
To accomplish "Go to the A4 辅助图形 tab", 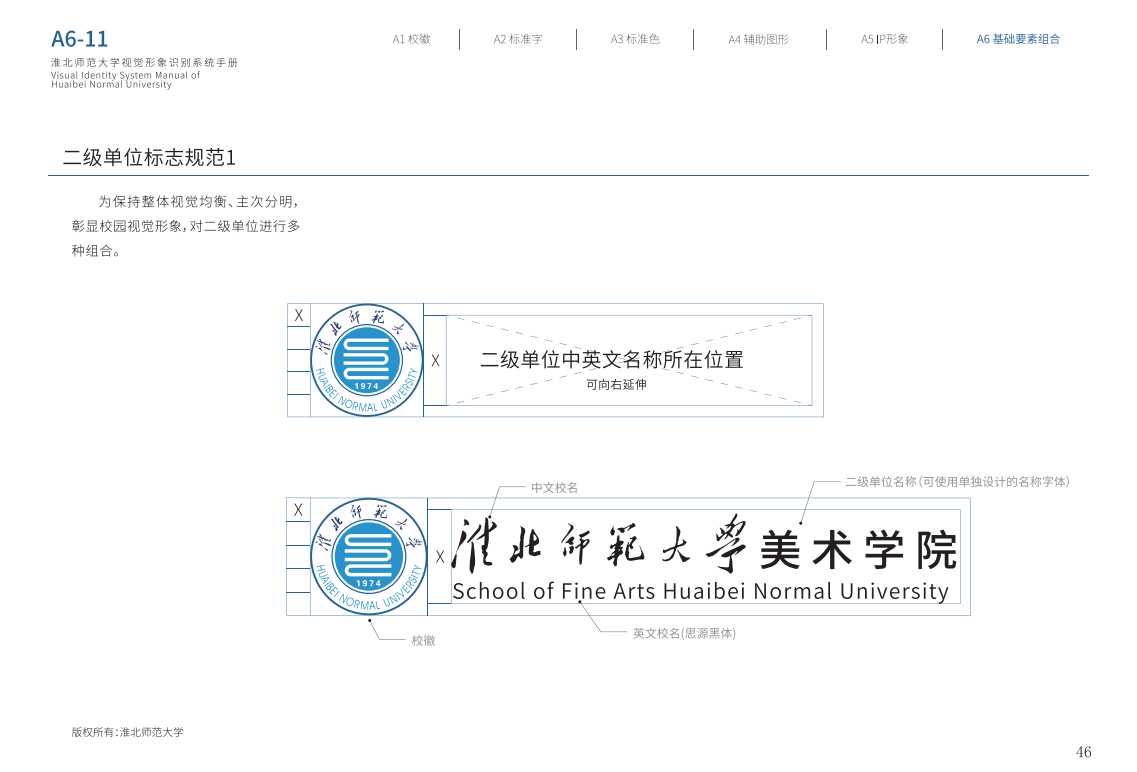I will [x=758, y=39].
